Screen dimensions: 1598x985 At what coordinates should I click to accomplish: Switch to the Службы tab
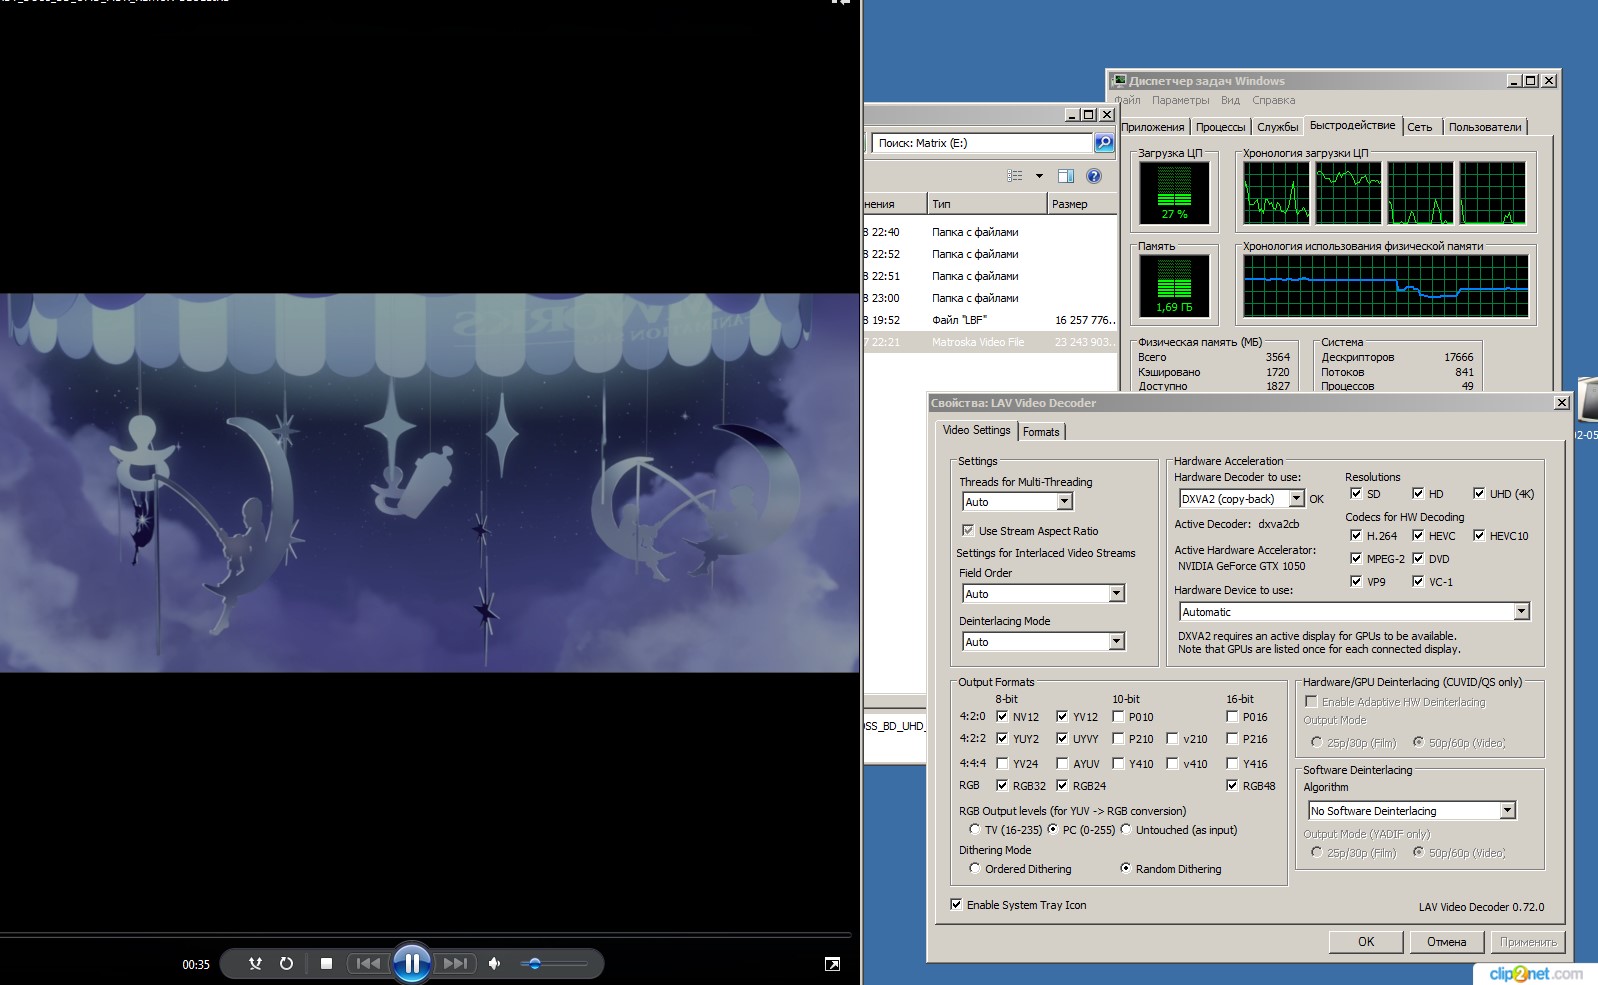pyautogui.click(x=1278, y=127)
